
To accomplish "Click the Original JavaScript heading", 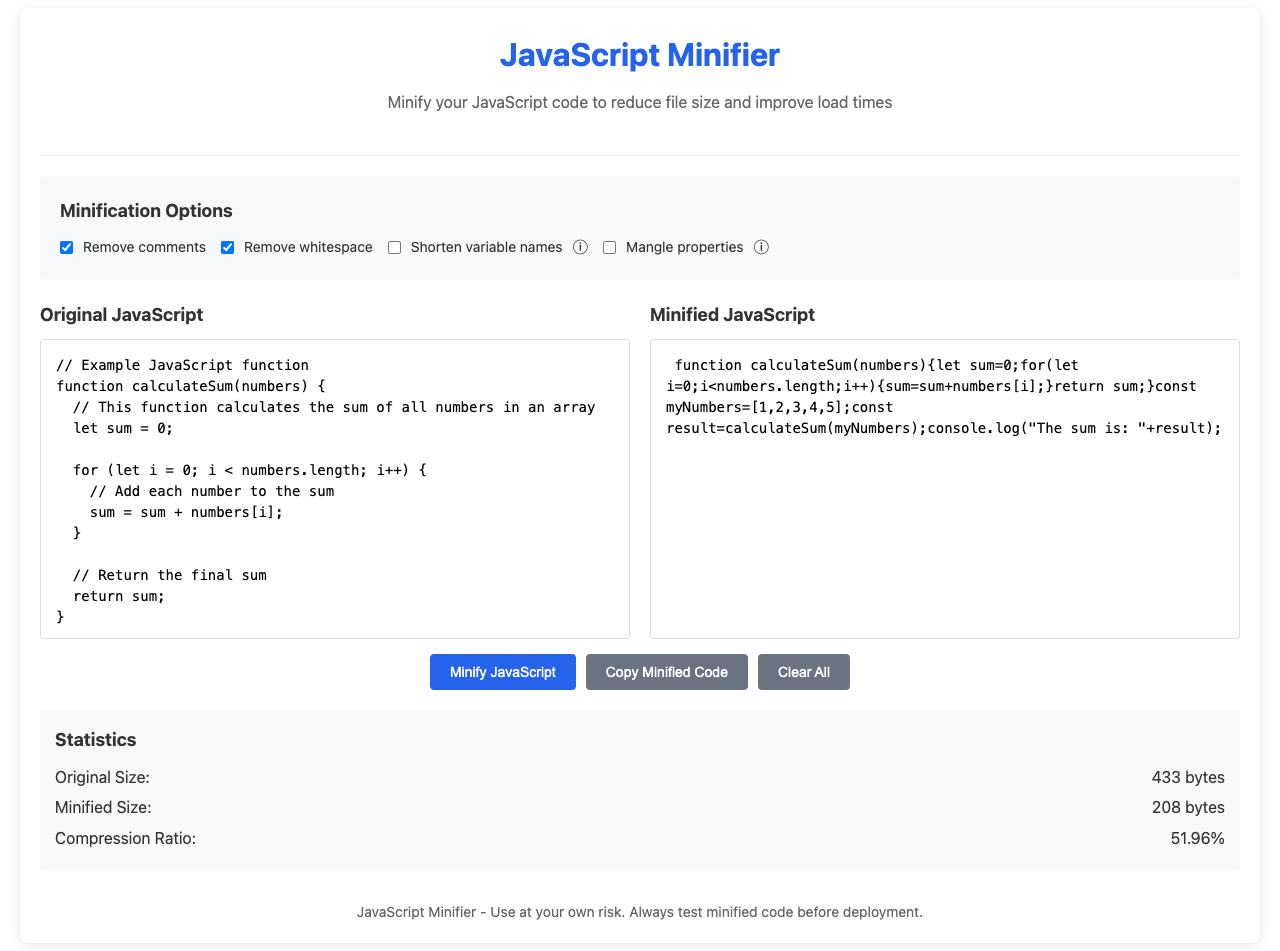I will [x=121, y=315].
